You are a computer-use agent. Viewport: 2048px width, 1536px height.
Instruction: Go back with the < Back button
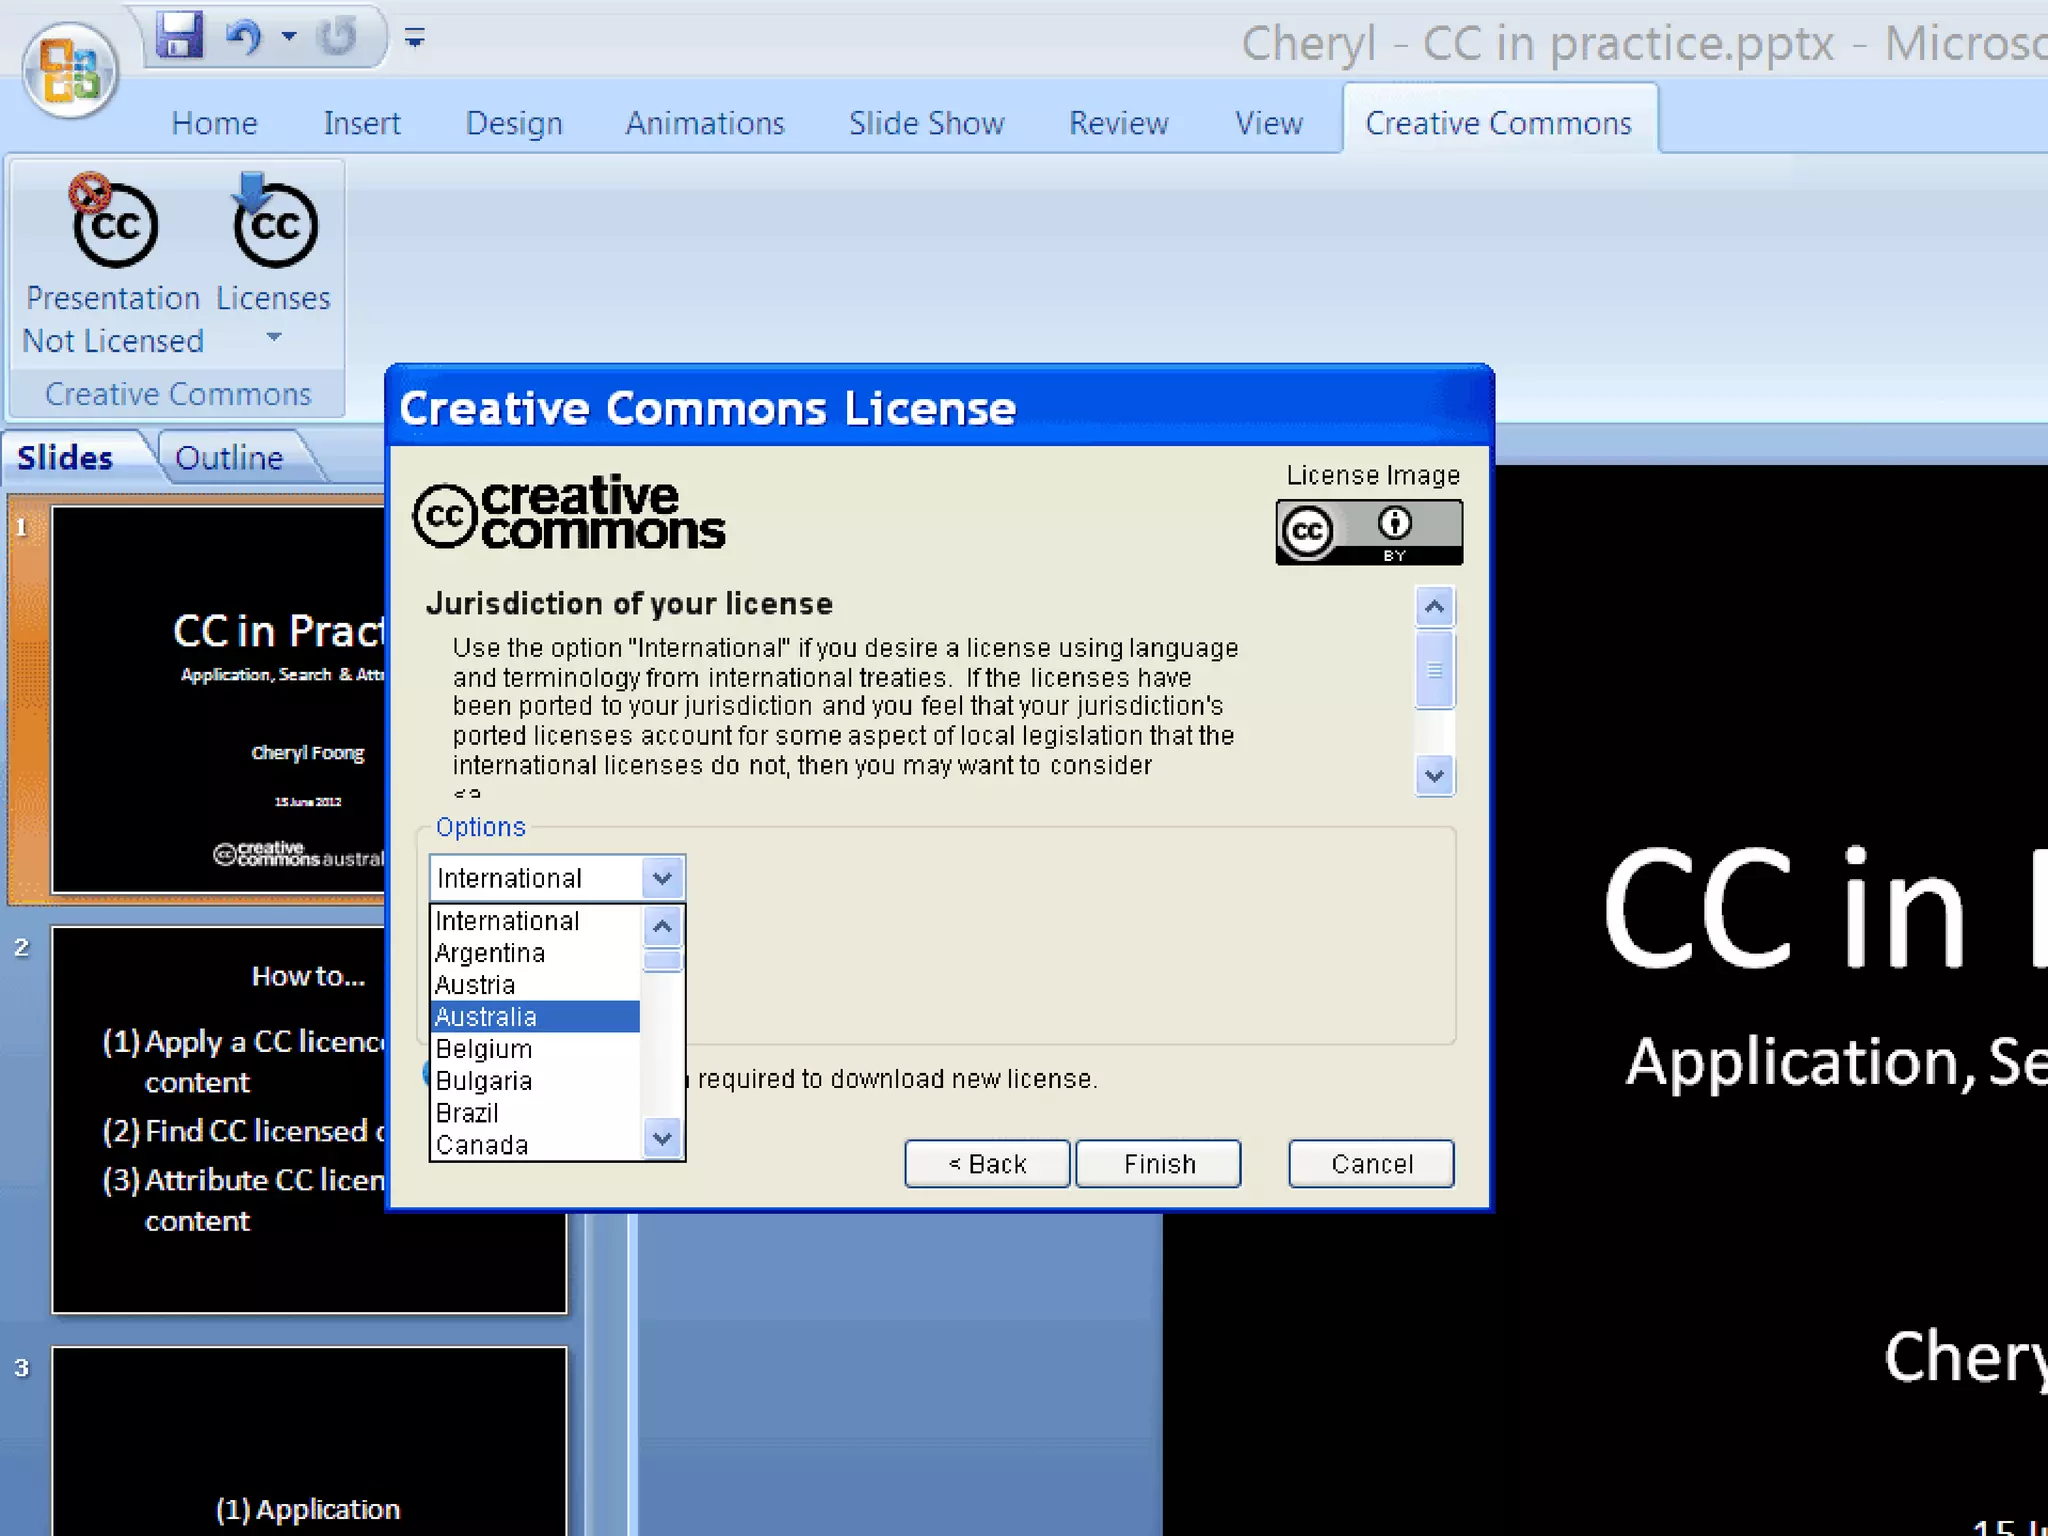[x=987, y=1164]
